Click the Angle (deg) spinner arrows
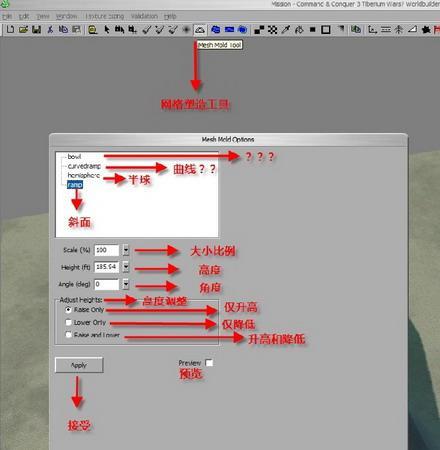This screenshot has width=440, height=450. point(126,284)
